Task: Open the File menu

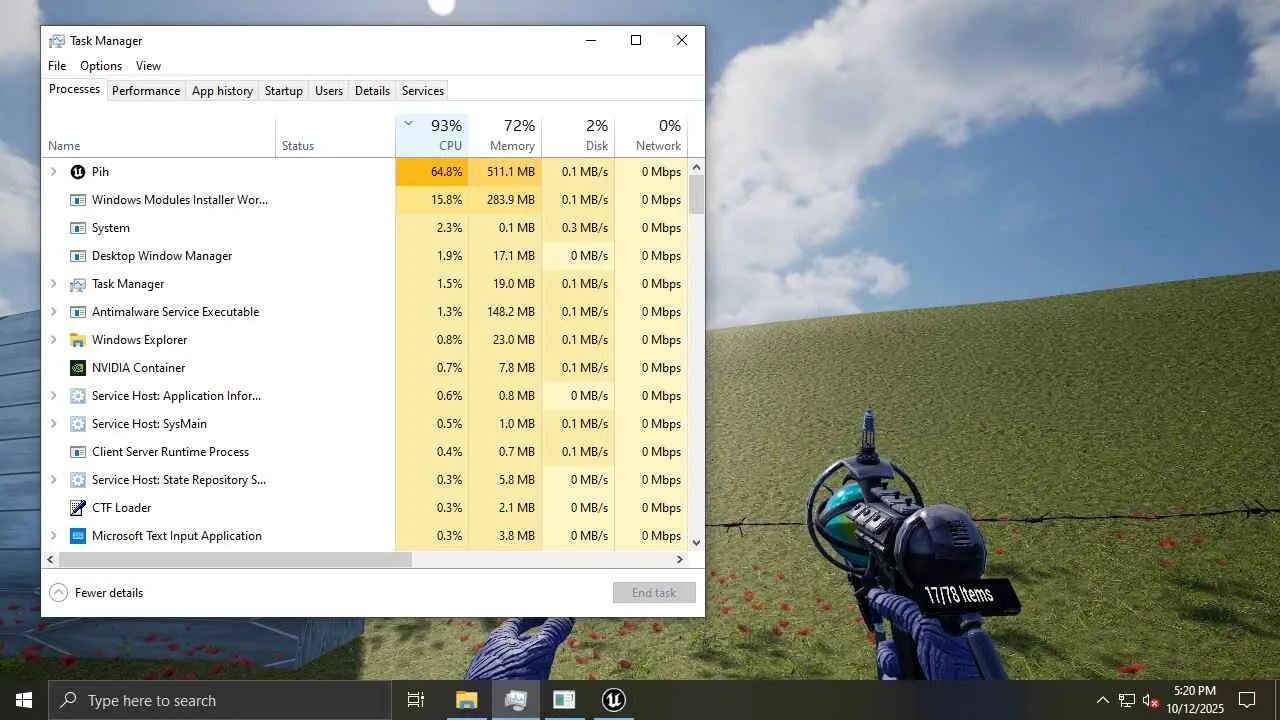Action: [57, 66]
